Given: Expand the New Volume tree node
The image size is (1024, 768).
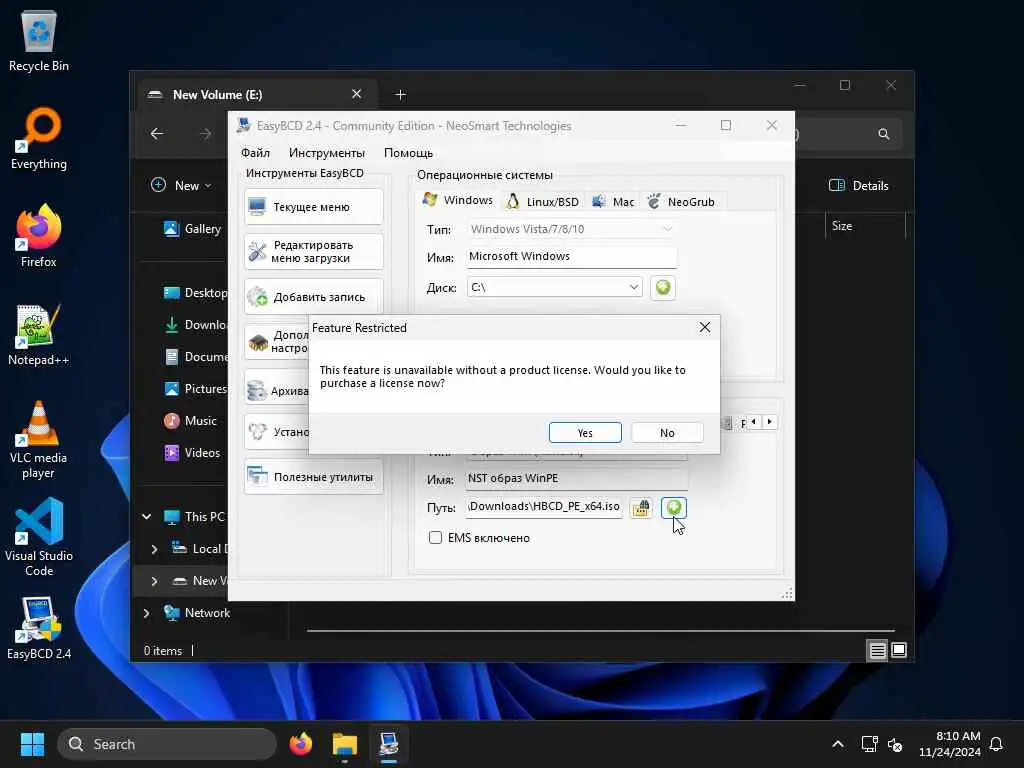Looking at the screenshot, I should point(154,581).
